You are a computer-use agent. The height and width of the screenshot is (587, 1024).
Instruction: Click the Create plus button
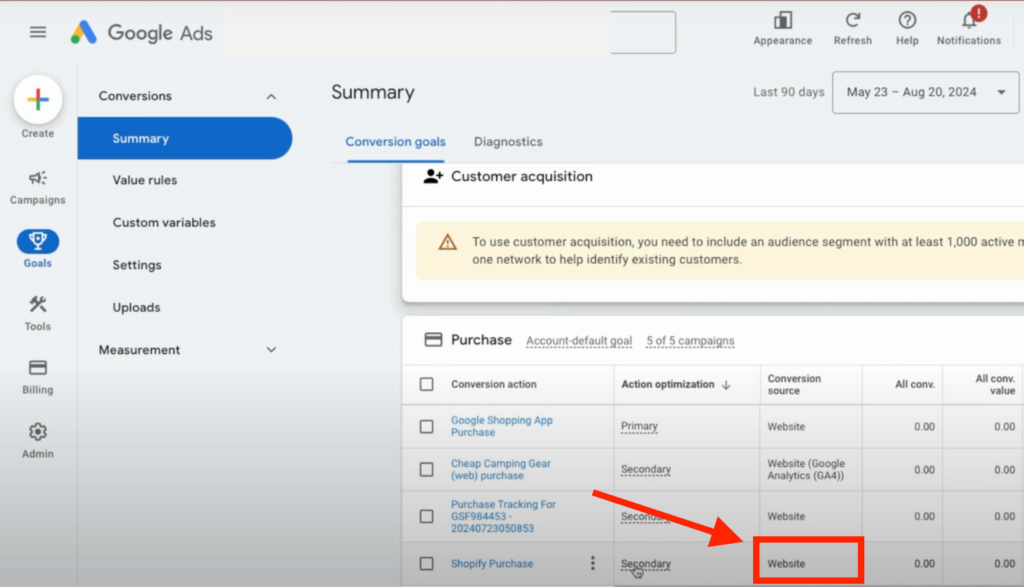38,99
